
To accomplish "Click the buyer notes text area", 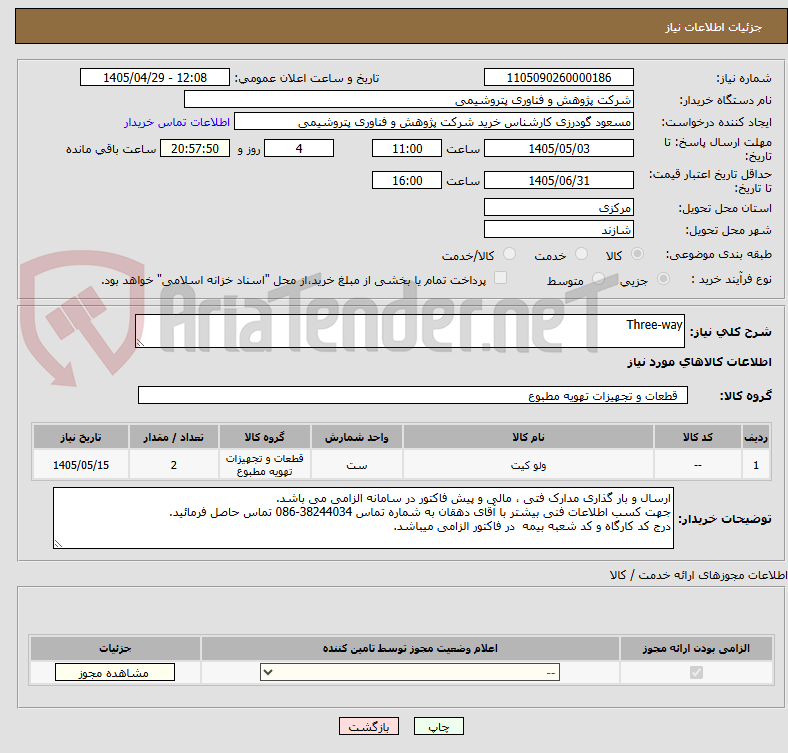I will 363,518.
